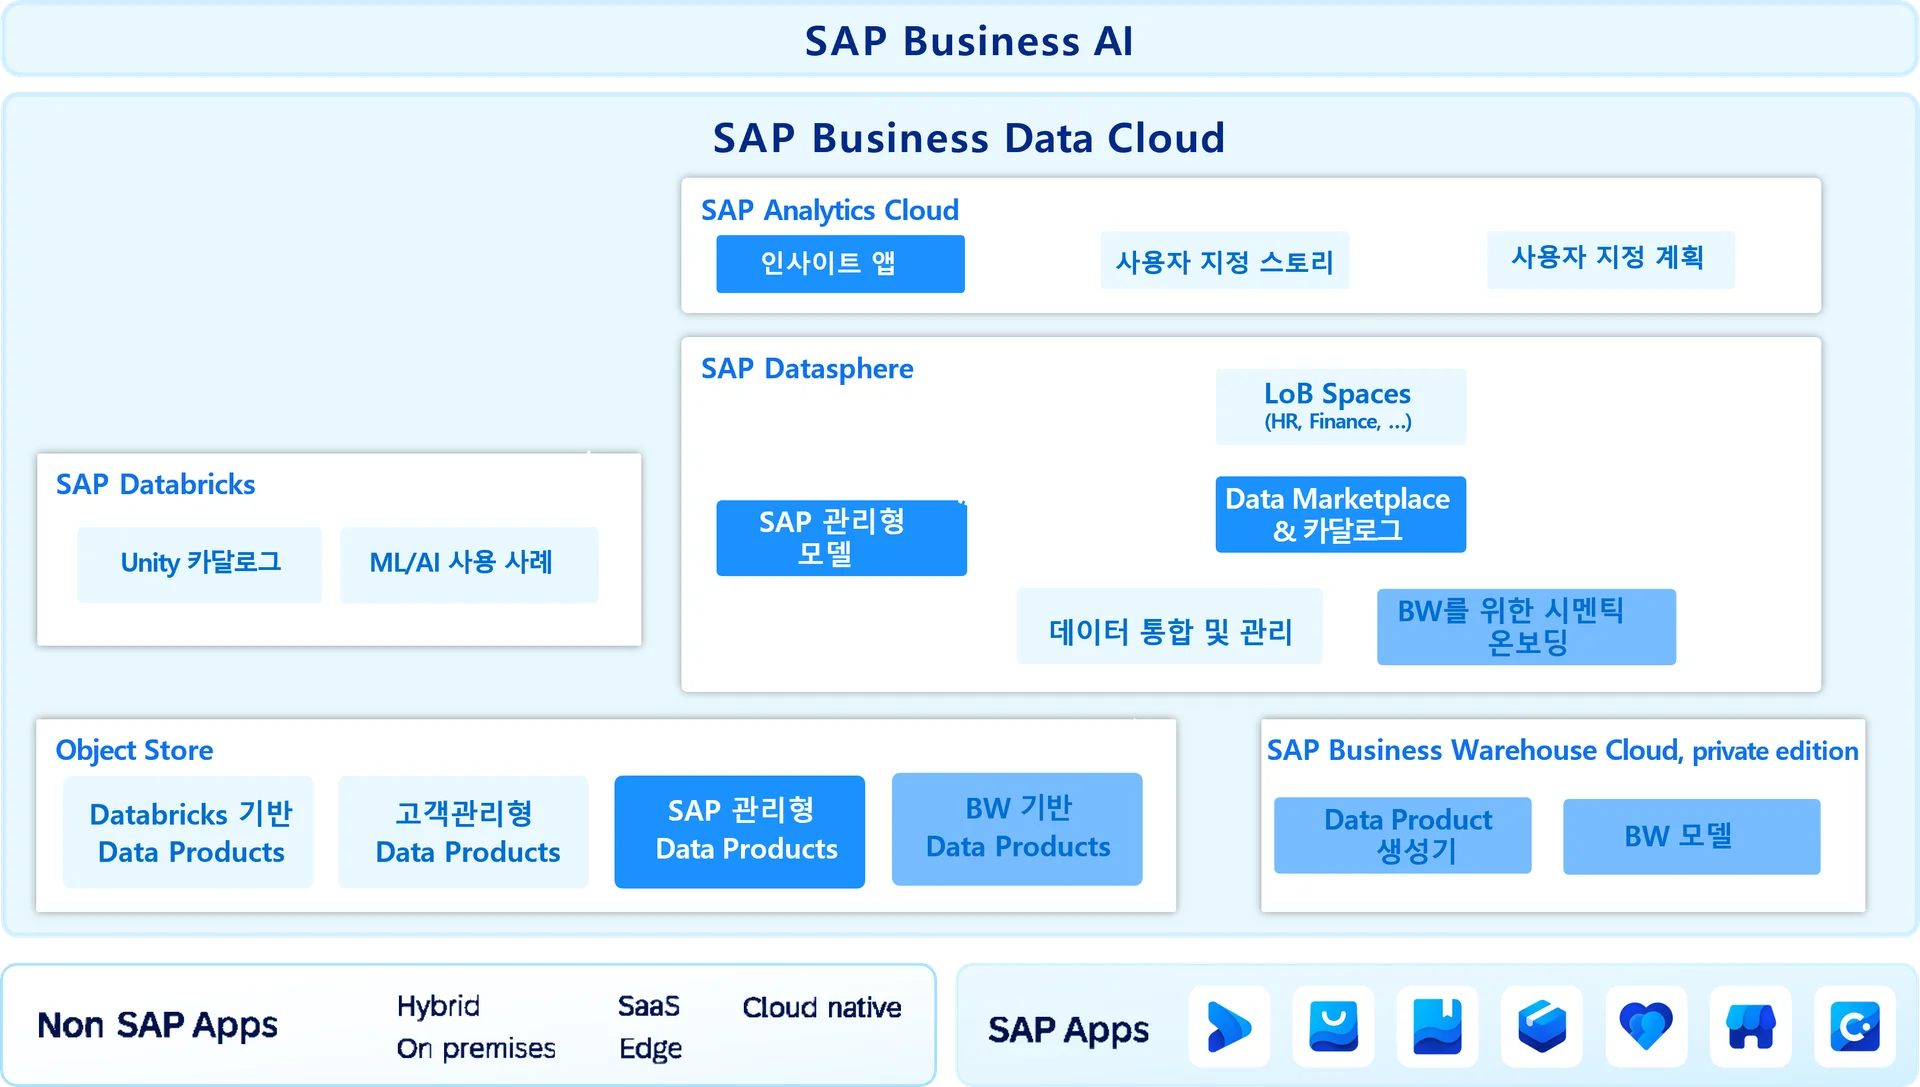
Task: Click the letter C SAP app icon
Action: click(1855, 1027)
